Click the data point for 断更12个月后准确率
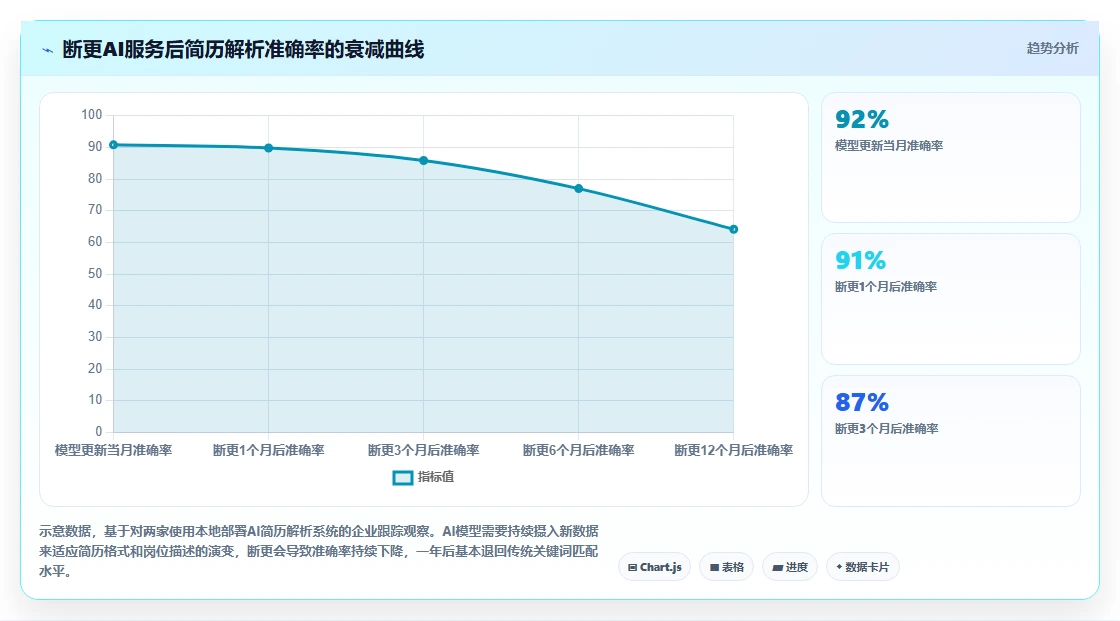 click(734, 229)
